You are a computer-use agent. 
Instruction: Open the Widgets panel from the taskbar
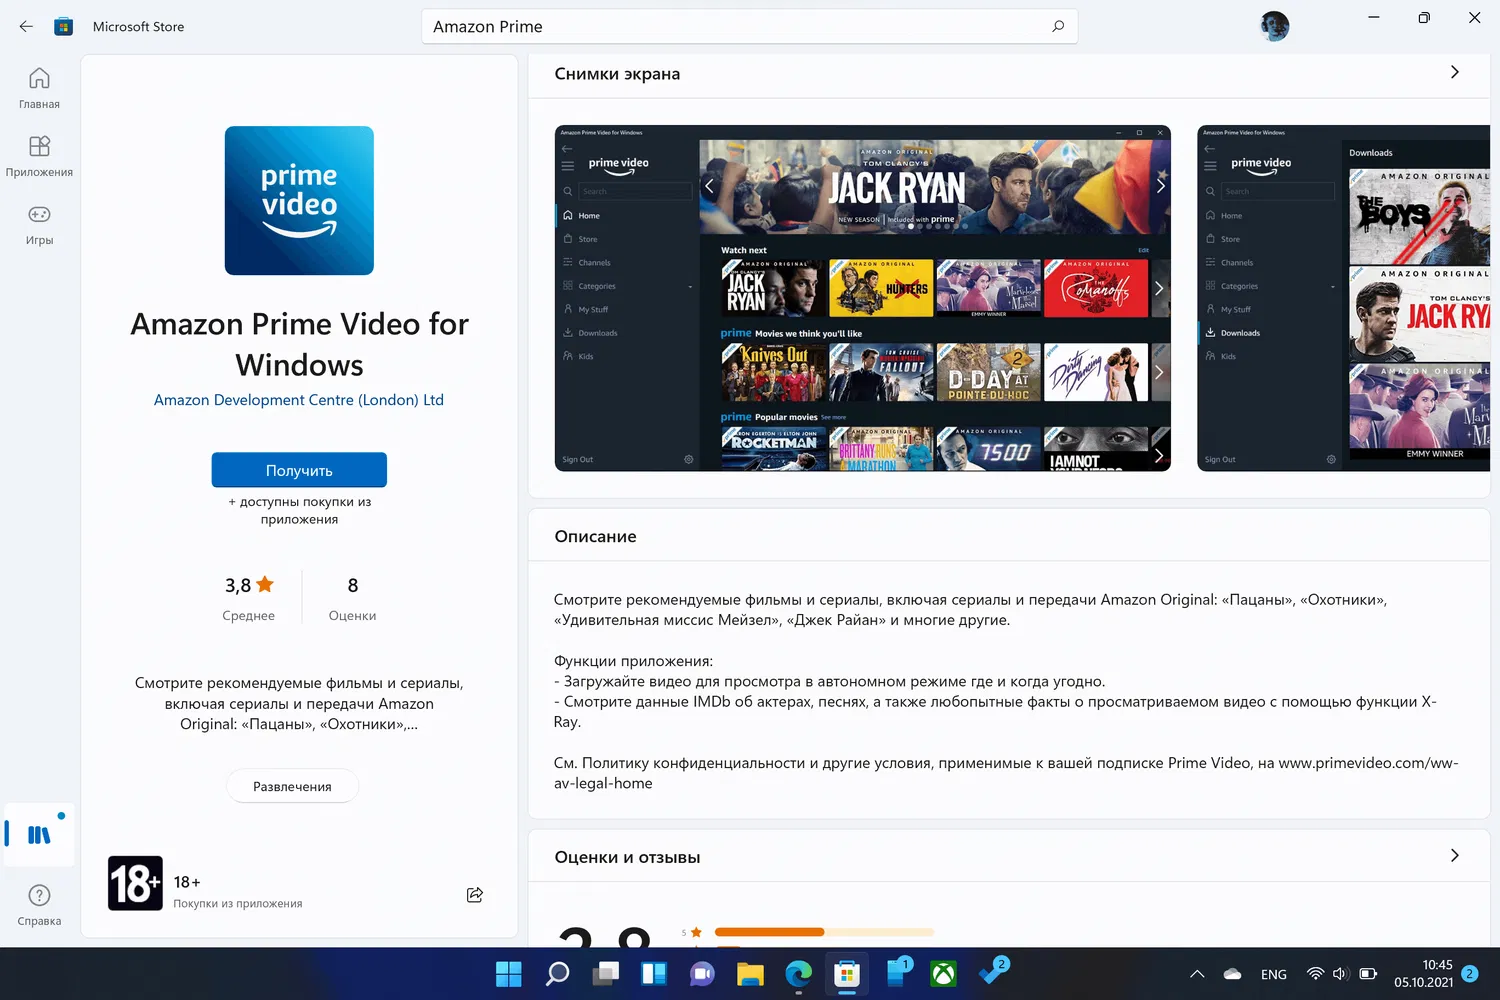coord(654,973)
